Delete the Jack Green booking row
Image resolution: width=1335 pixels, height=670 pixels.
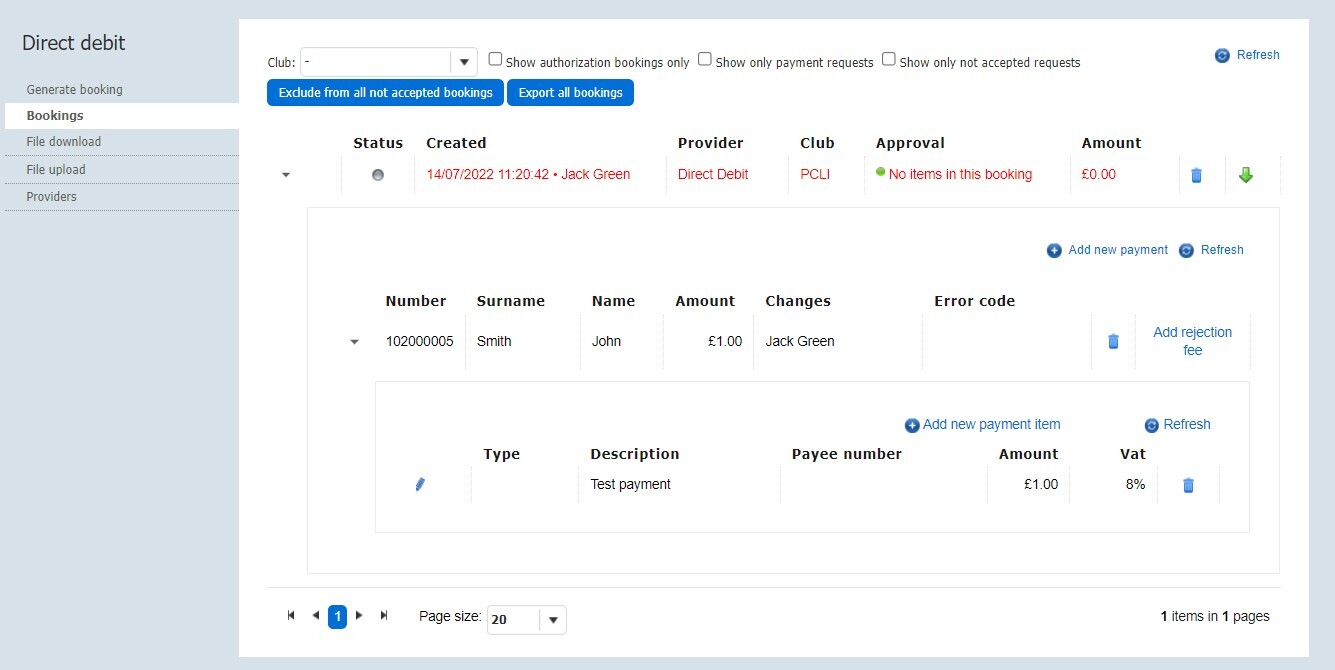(1196, 175)
